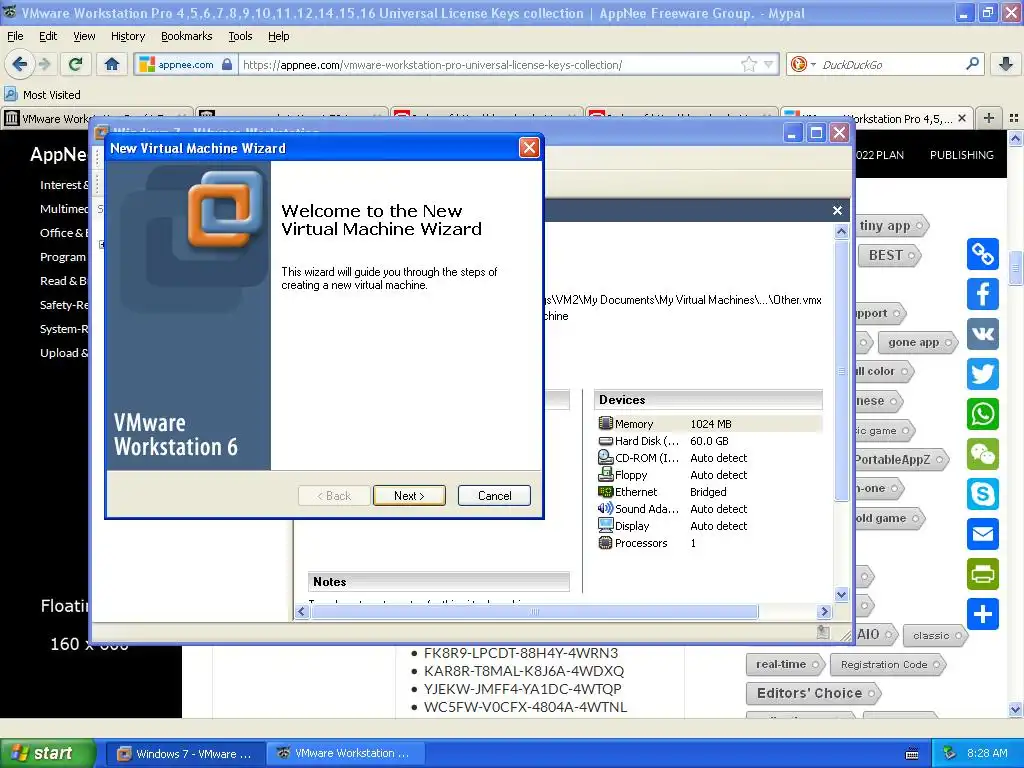This screenshot has width=1024, height=768.
Task: Click the classic tag
Action: pos(935,635)
